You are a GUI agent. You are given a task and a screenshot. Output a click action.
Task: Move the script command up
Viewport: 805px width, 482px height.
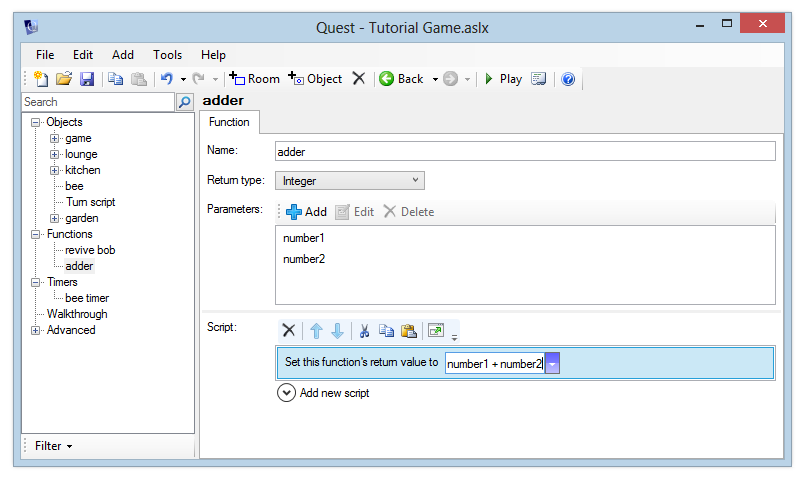(x=316, y=331)
